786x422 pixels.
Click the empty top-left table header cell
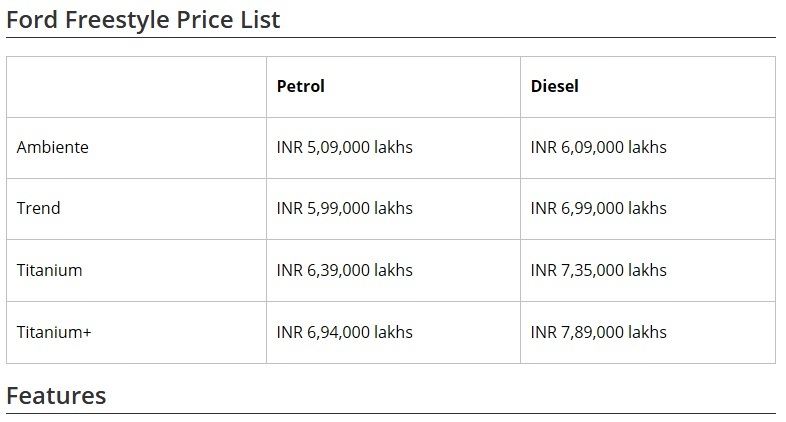point(136,87)
